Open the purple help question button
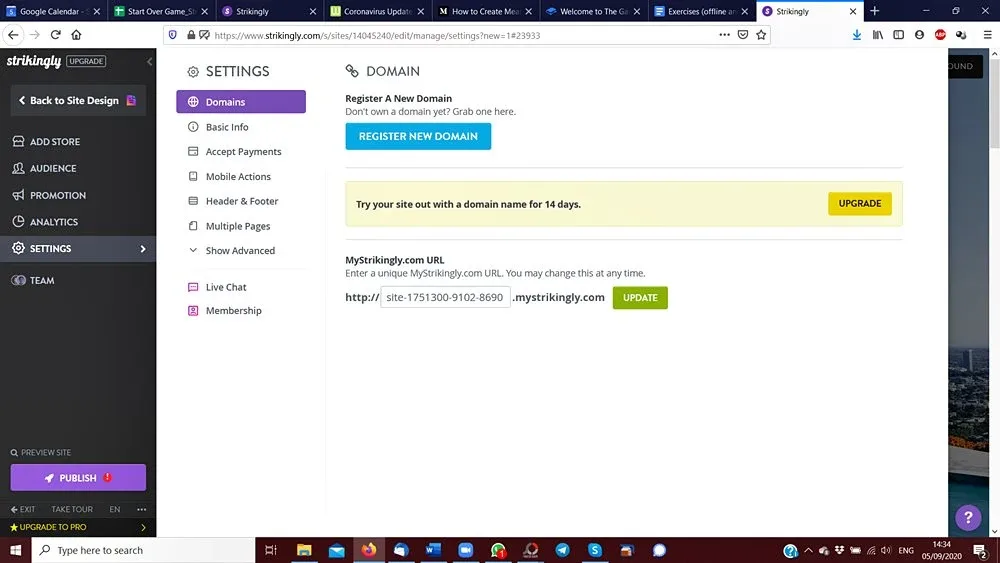The image size is (1000, 563). tap(967, 517)
